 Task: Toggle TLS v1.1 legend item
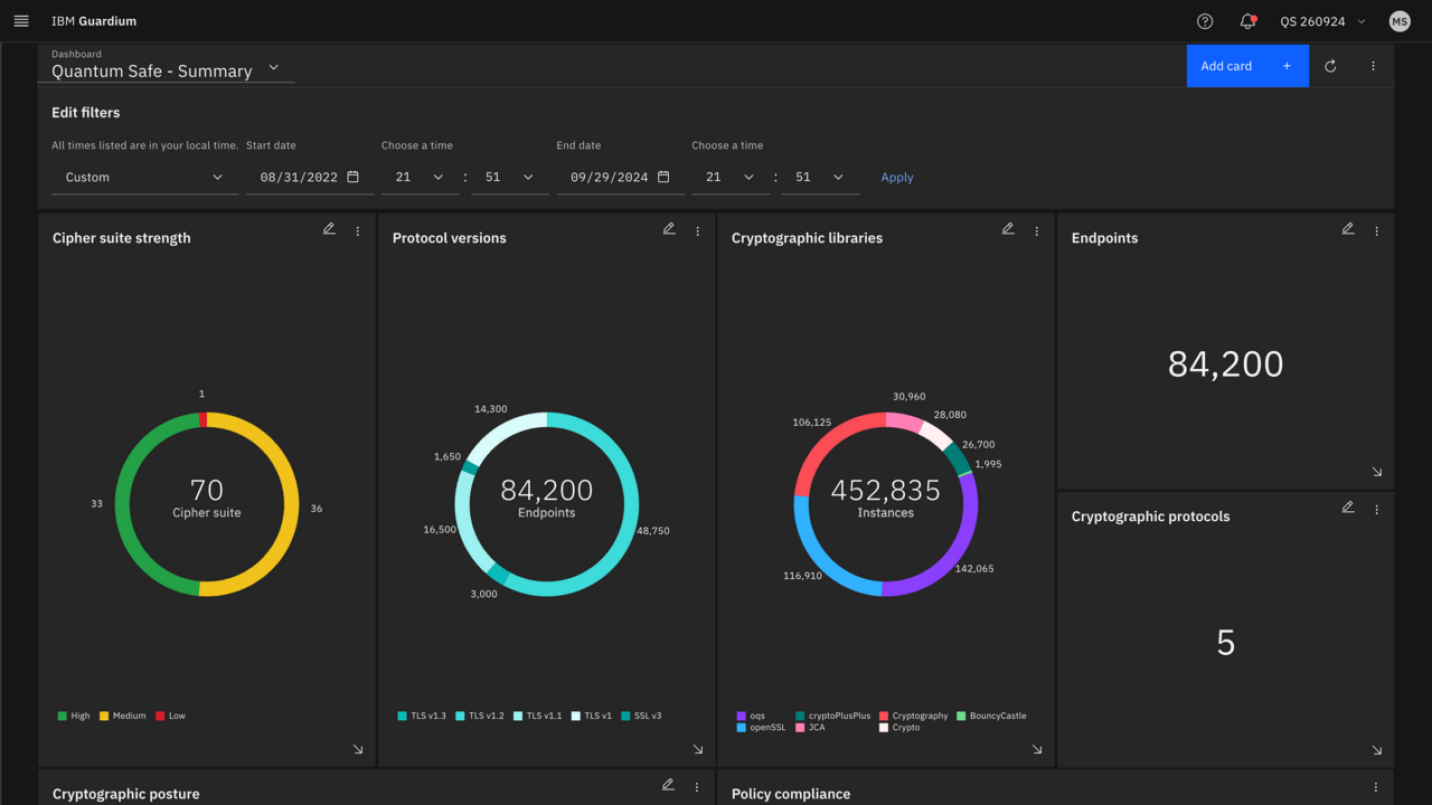(x=538, y=716)
